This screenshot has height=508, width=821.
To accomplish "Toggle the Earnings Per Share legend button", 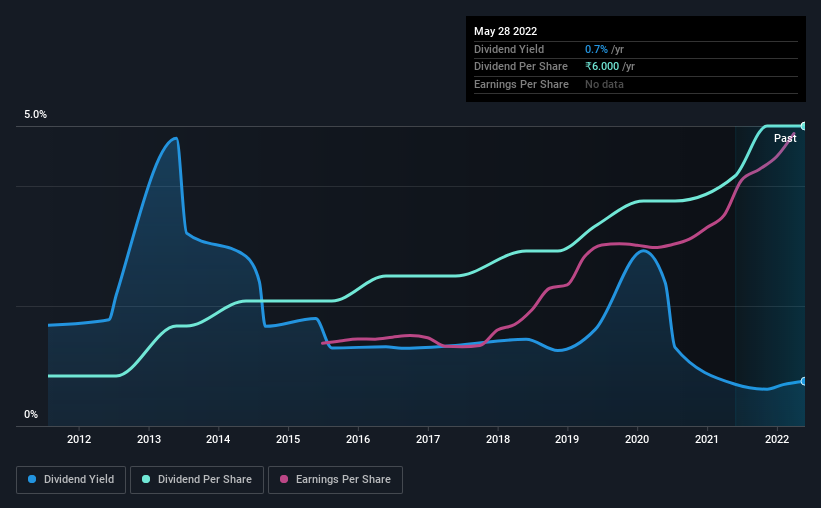I will (x=335, y=480).
